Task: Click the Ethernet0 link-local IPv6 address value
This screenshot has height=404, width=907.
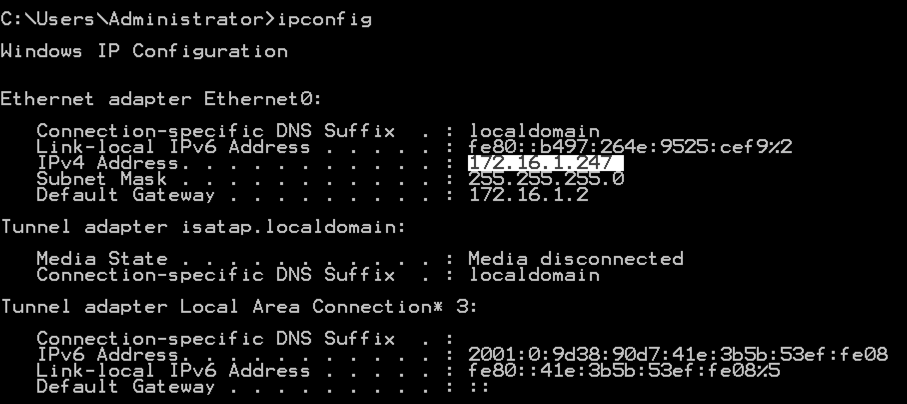Action: (630, 147)
